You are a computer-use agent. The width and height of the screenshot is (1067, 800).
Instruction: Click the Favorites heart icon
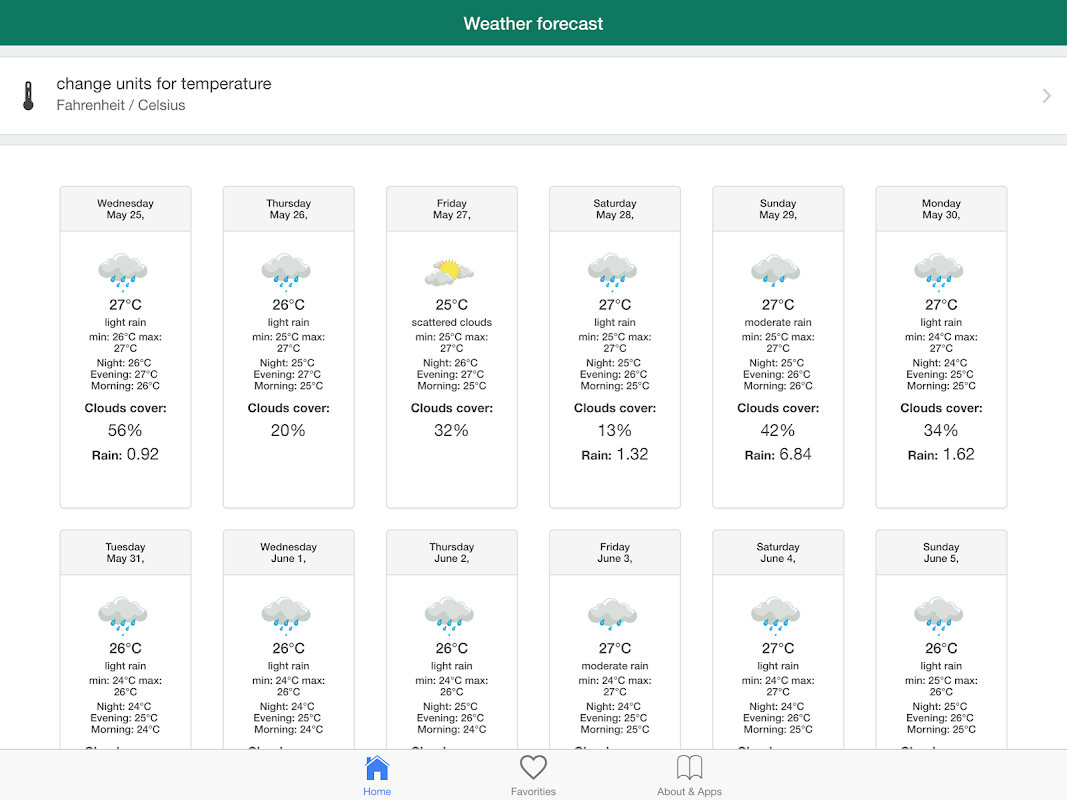click(x=533, y=767)
